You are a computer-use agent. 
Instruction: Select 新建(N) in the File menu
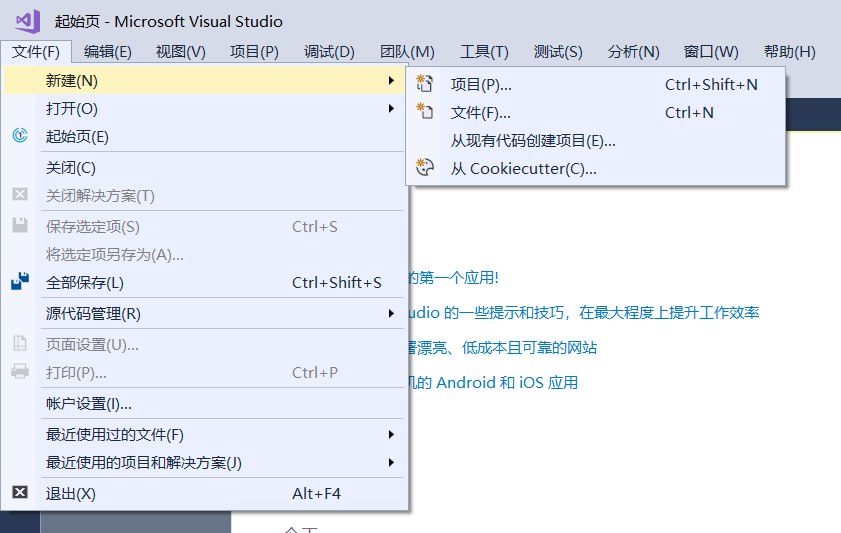204,80
